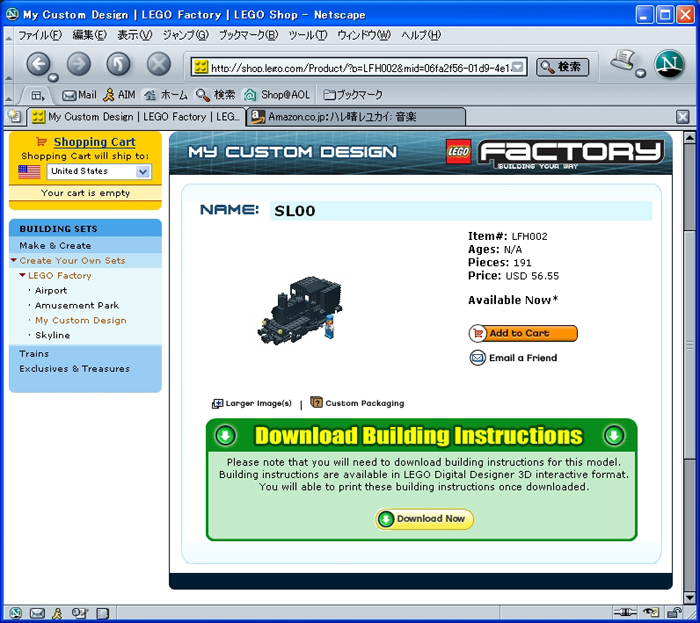
Task: Click the page scrollbar down arrow
Action: 690,597
